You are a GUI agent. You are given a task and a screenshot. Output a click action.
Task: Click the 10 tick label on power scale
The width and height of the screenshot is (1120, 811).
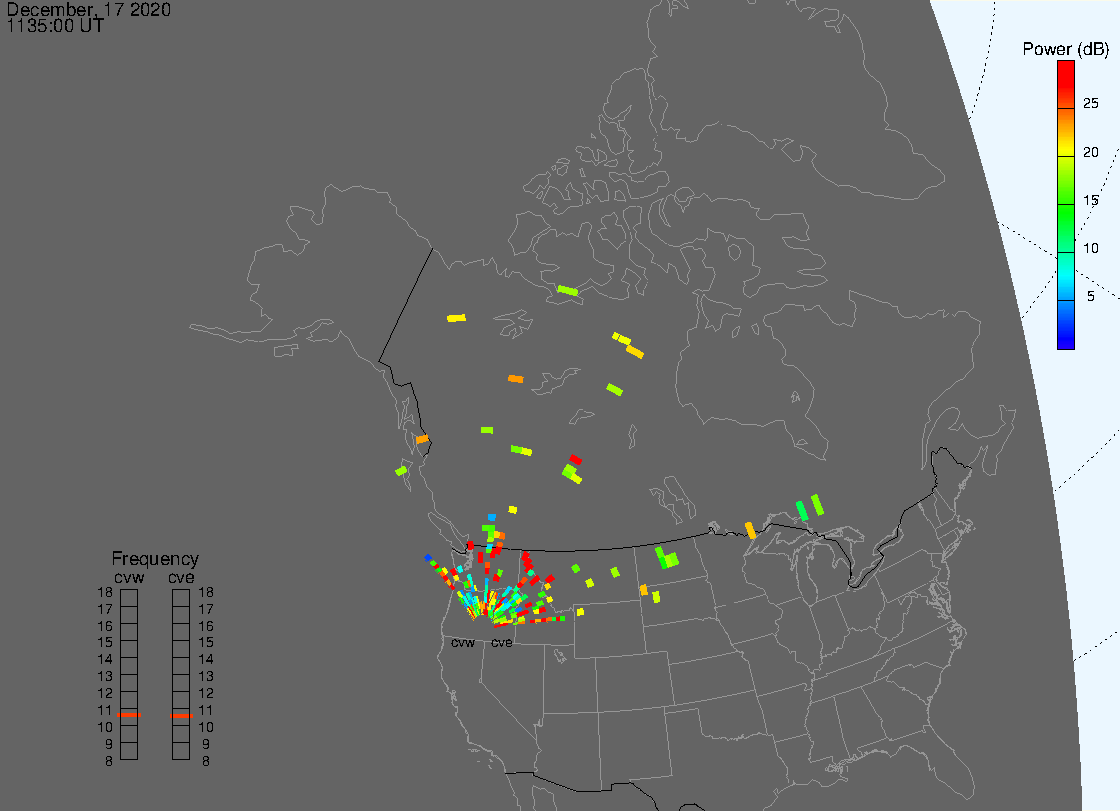pos(1090,248)
